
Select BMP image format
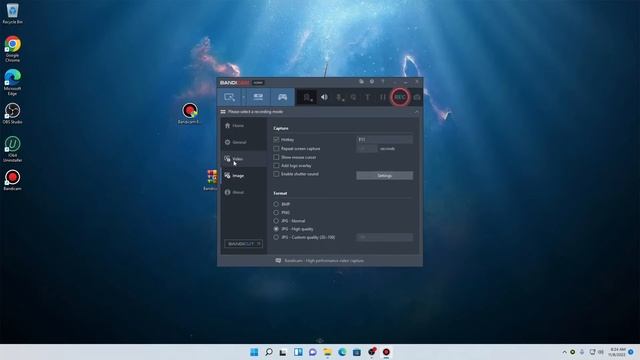pyautogui.click(x=276, y=204)
